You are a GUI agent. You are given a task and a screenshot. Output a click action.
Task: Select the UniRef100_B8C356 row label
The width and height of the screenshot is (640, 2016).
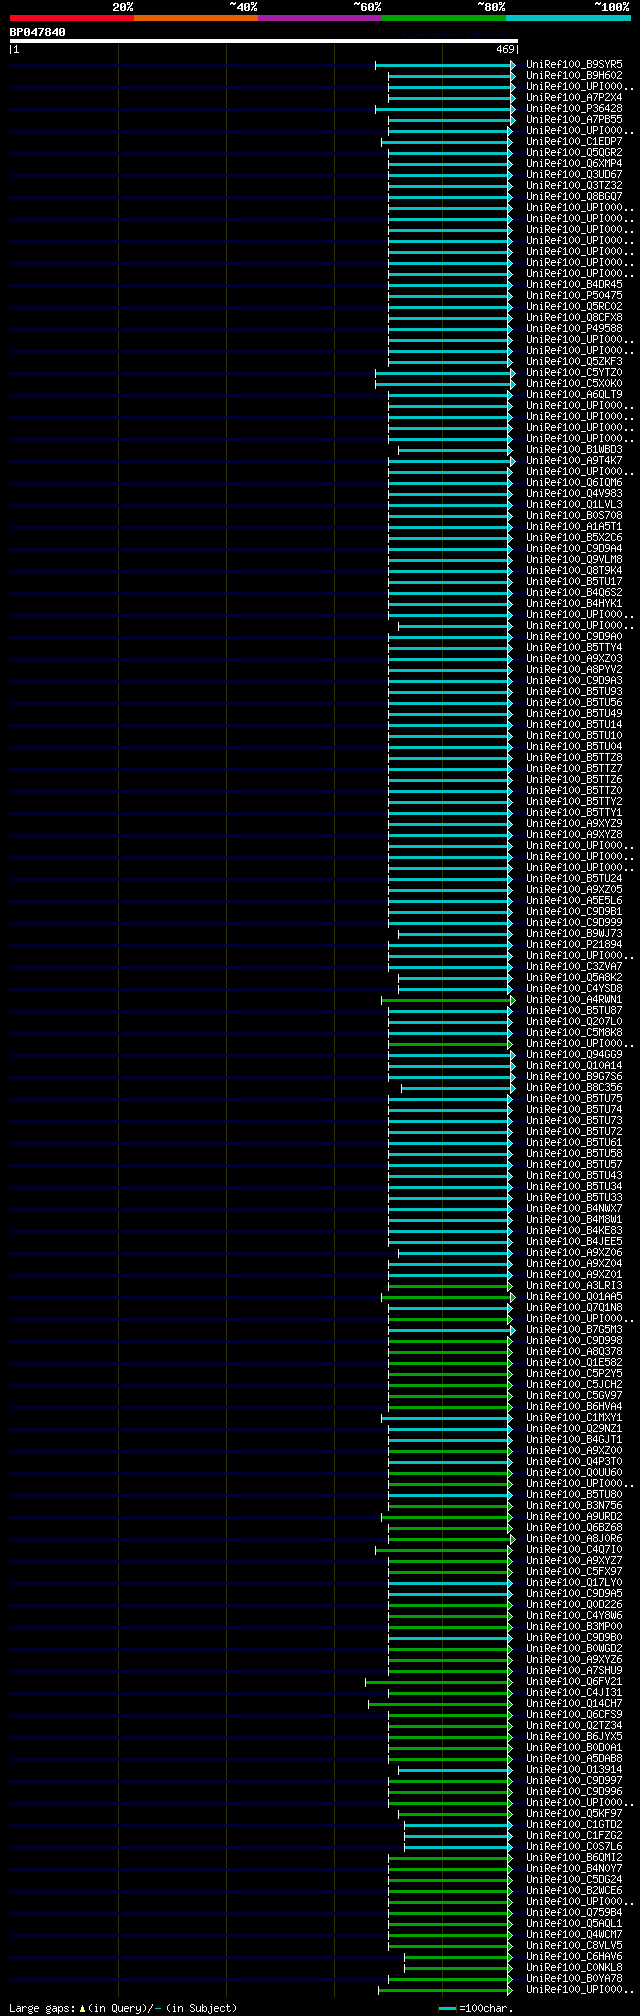click(574, 1087)
